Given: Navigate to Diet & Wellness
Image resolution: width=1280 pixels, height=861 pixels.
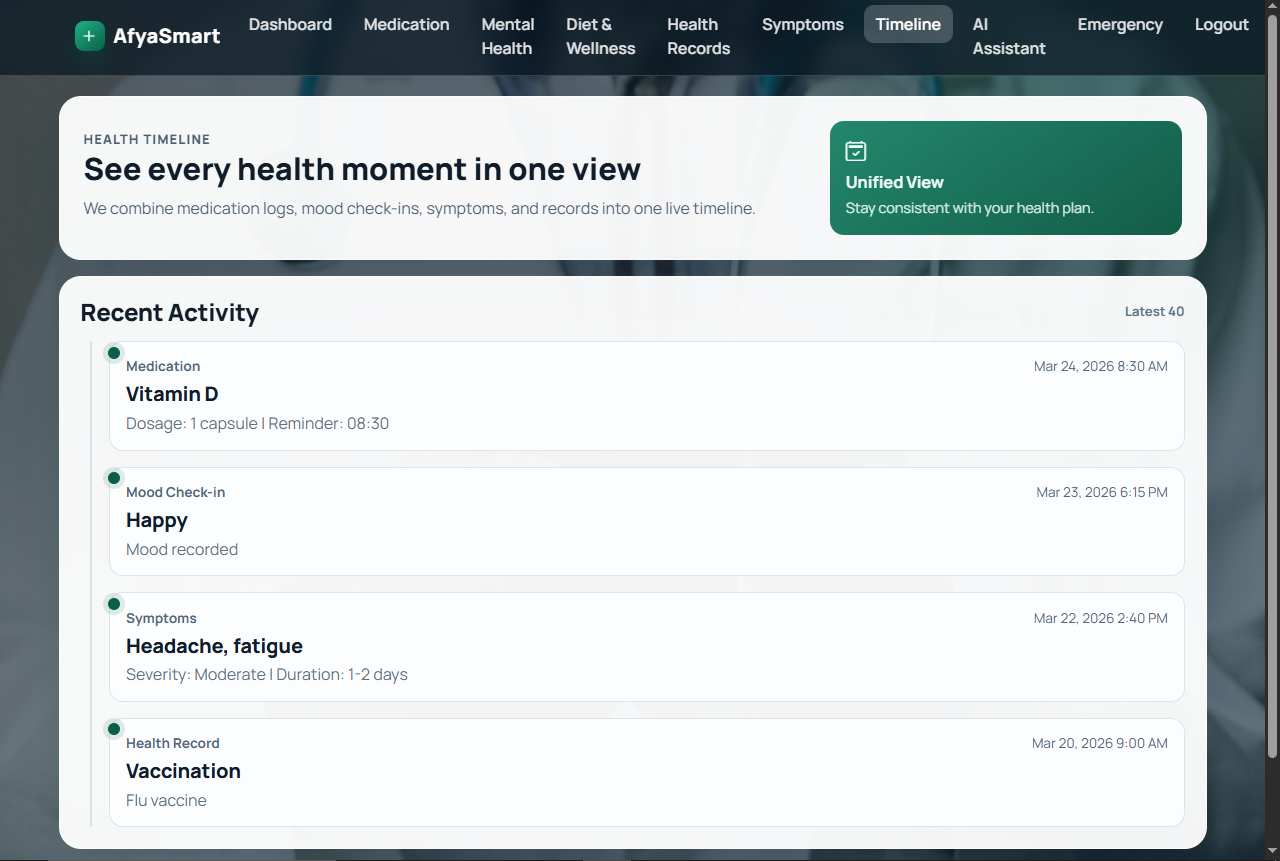Looking at the screenshot, I should (x=601, y=36).
